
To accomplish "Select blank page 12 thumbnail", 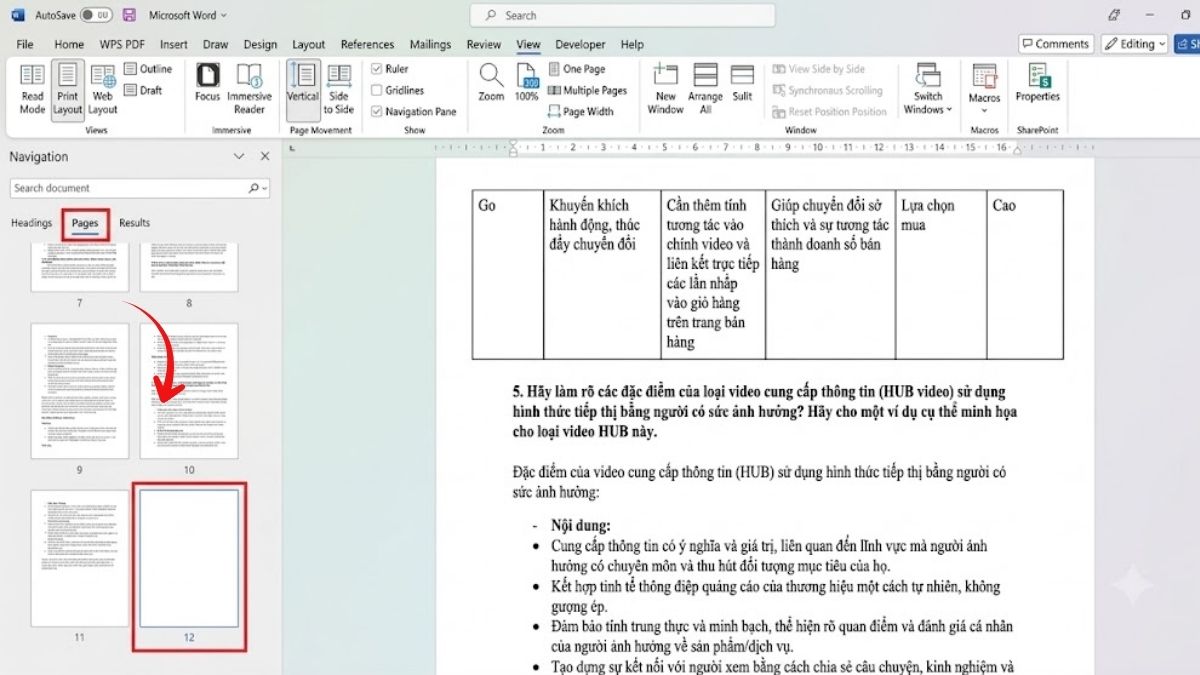I will (189, 558).
